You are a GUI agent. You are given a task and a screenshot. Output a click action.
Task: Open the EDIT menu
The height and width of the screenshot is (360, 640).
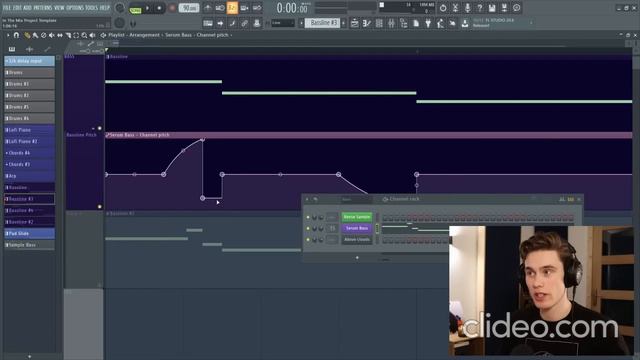(x=17, y=8)
